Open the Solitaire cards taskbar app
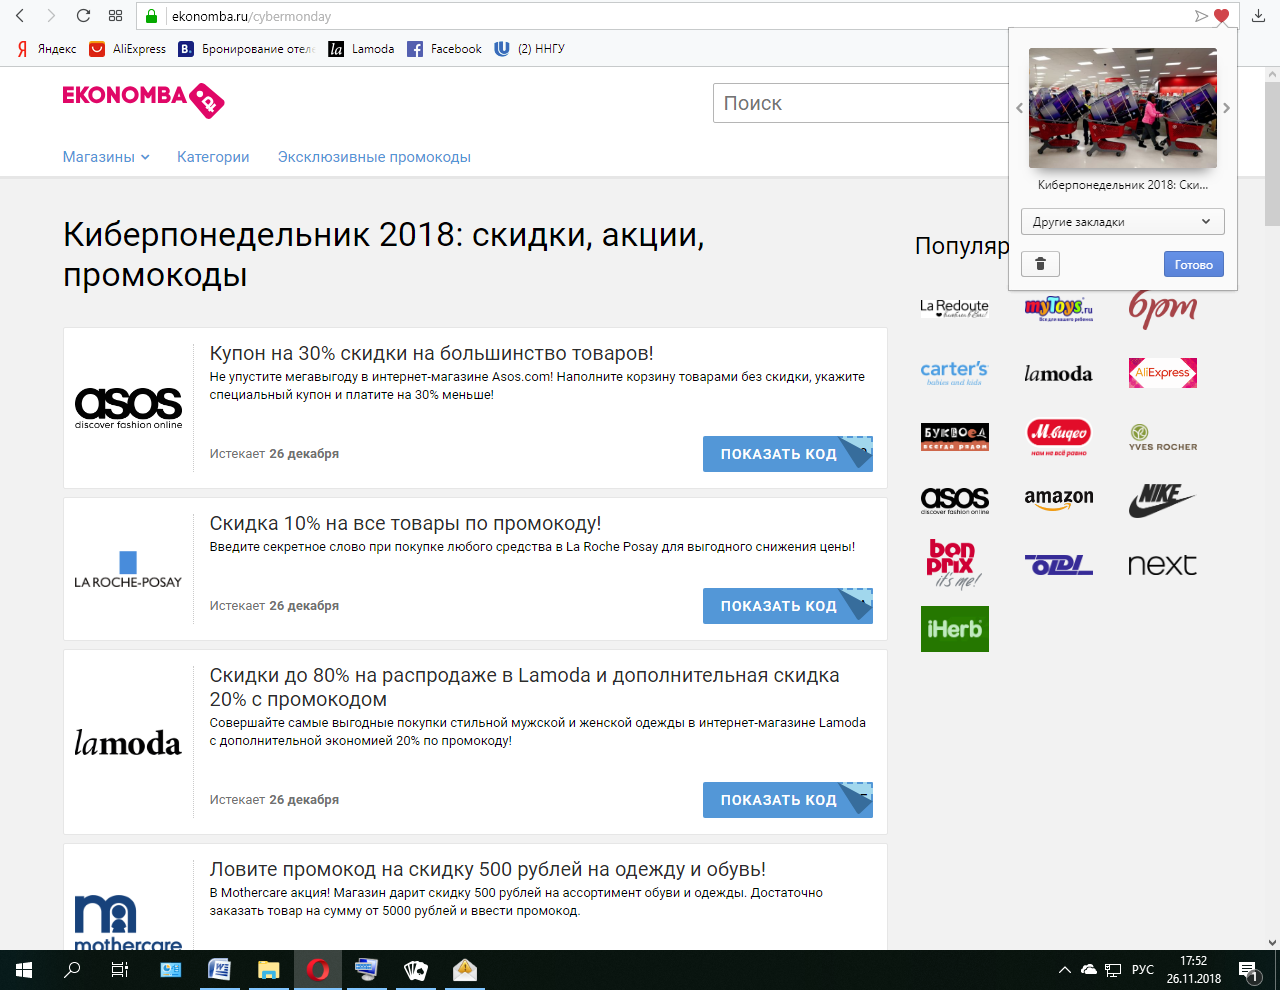 tap(415, 970)
